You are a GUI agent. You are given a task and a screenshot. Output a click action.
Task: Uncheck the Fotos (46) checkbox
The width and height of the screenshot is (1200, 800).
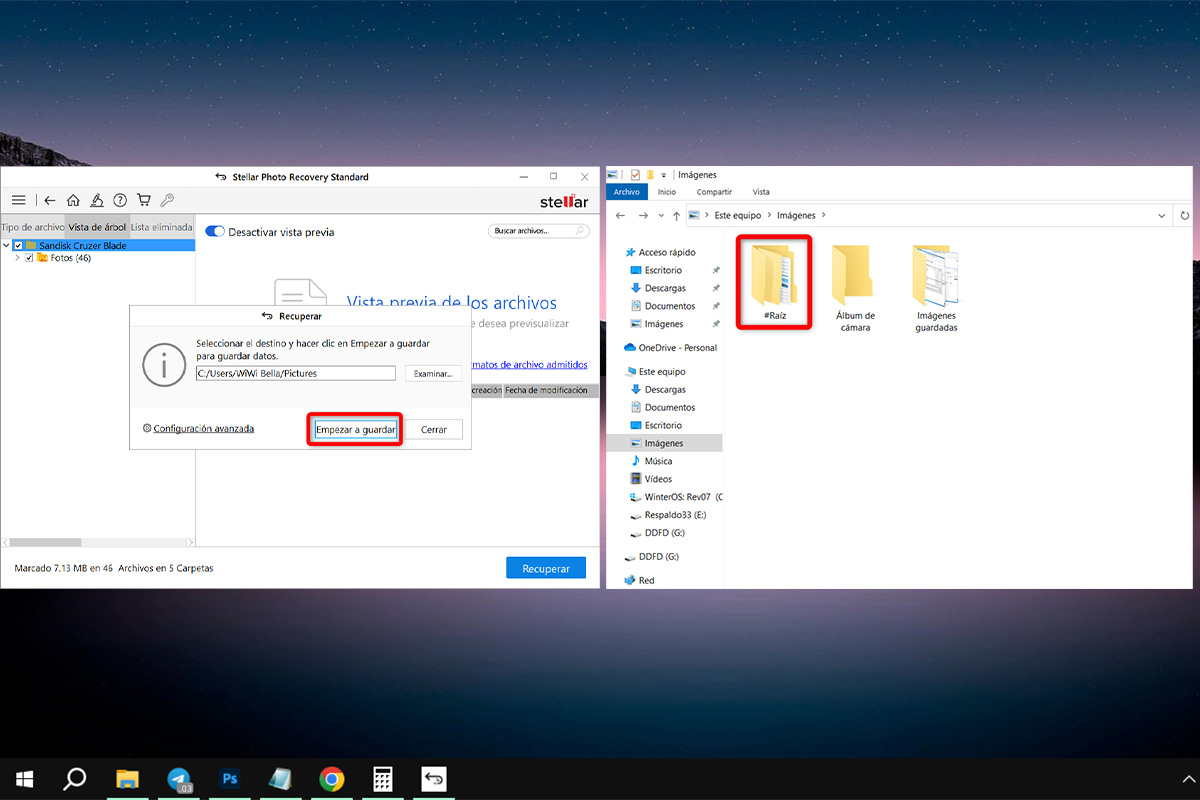[29, 258]
